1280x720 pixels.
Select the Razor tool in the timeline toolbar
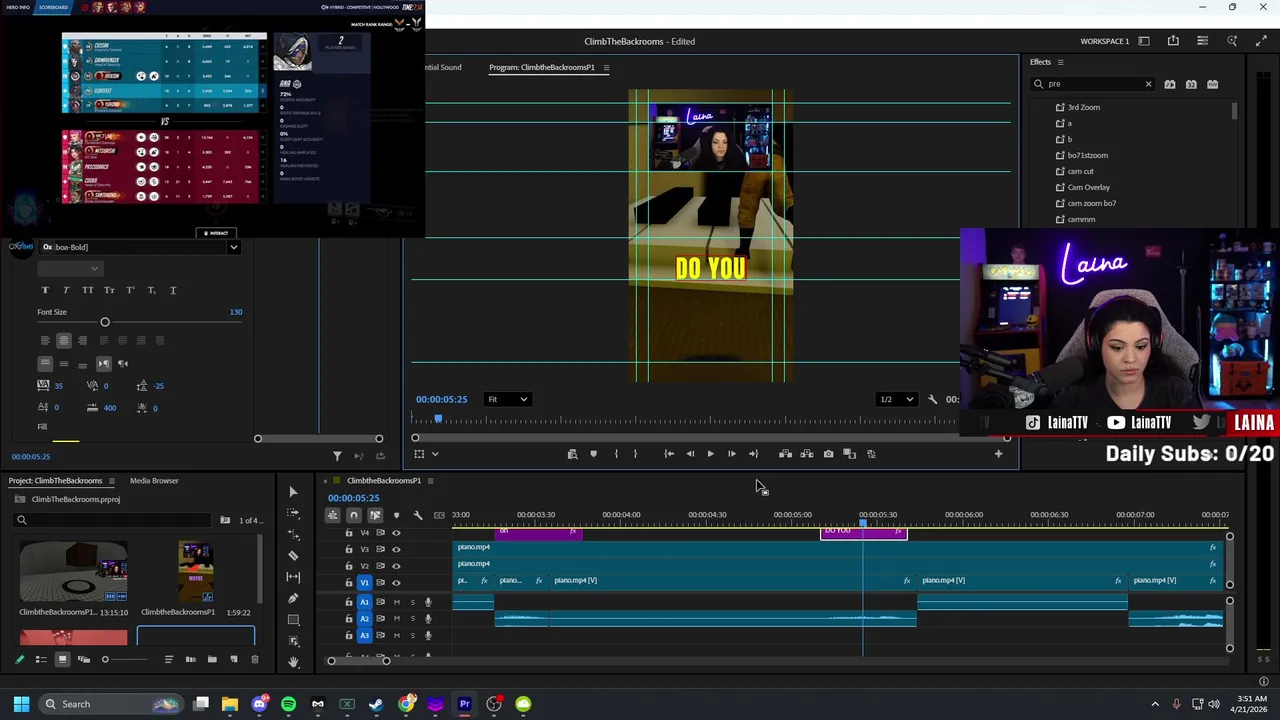[293, 555]
